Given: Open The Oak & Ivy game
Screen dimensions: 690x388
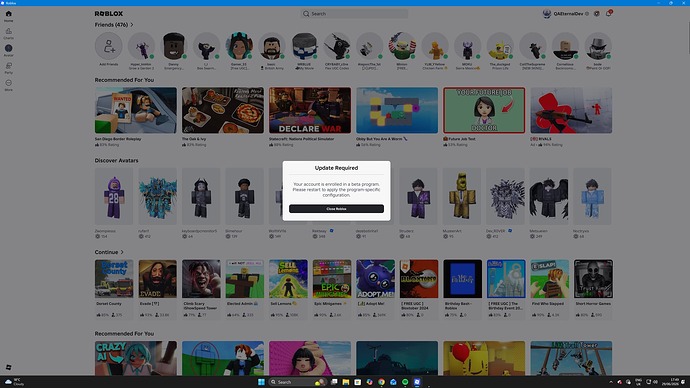Looking at the screenshot, I should tap(223, 110).
